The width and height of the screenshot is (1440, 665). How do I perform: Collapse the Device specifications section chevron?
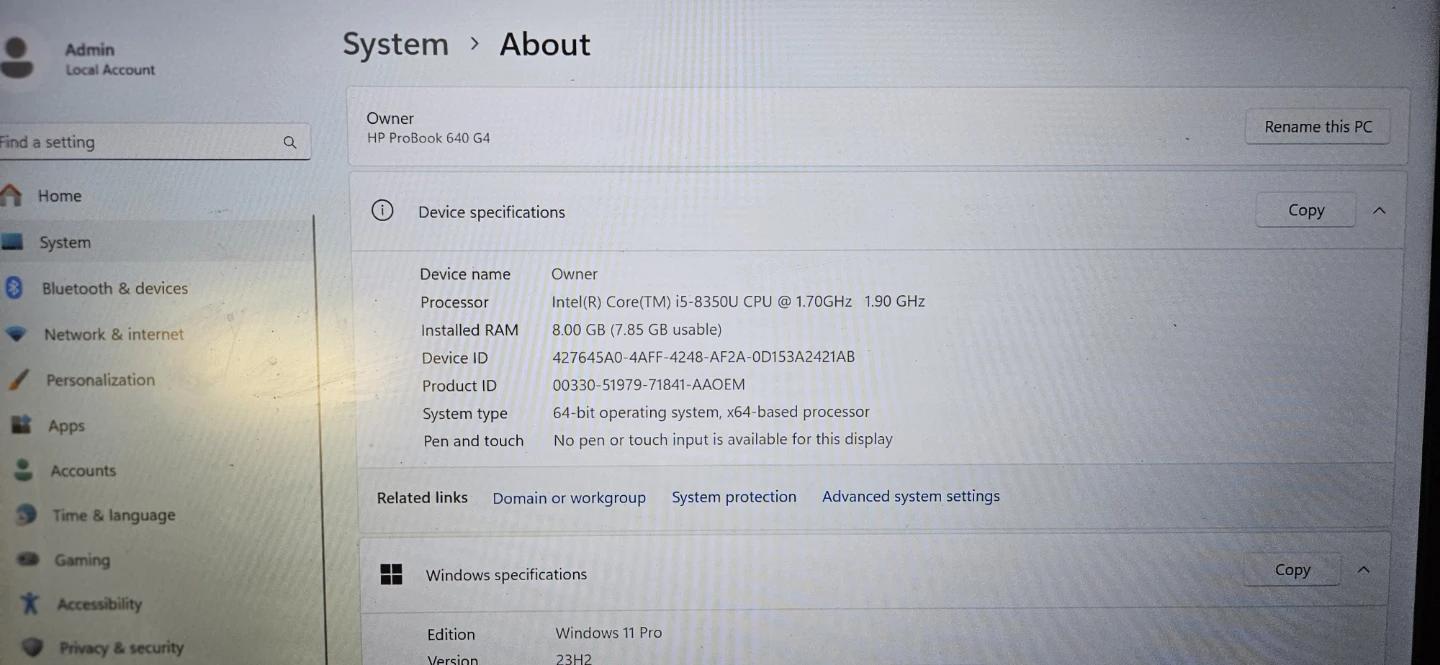[x=1379, y=210]
